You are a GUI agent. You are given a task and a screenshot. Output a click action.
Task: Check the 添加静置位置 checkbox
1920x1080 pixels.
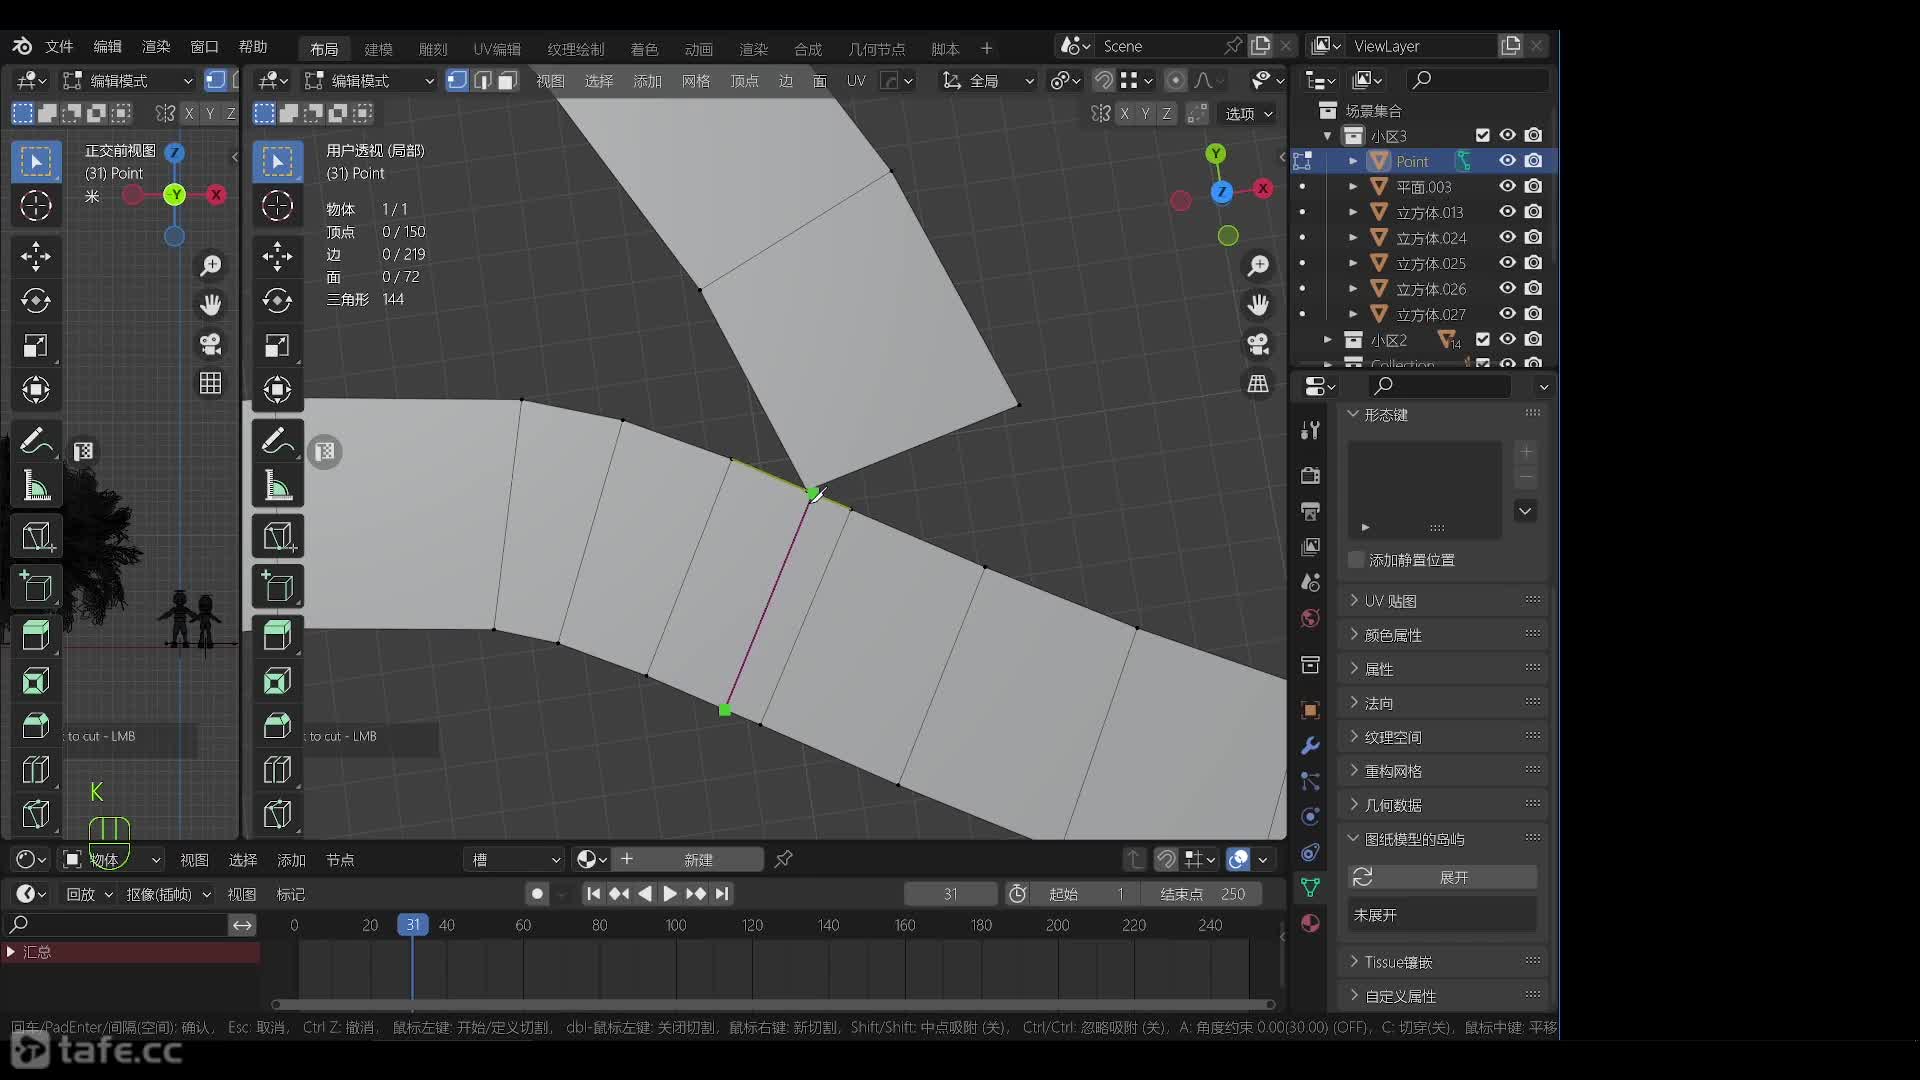click(x=1357, y=560)
